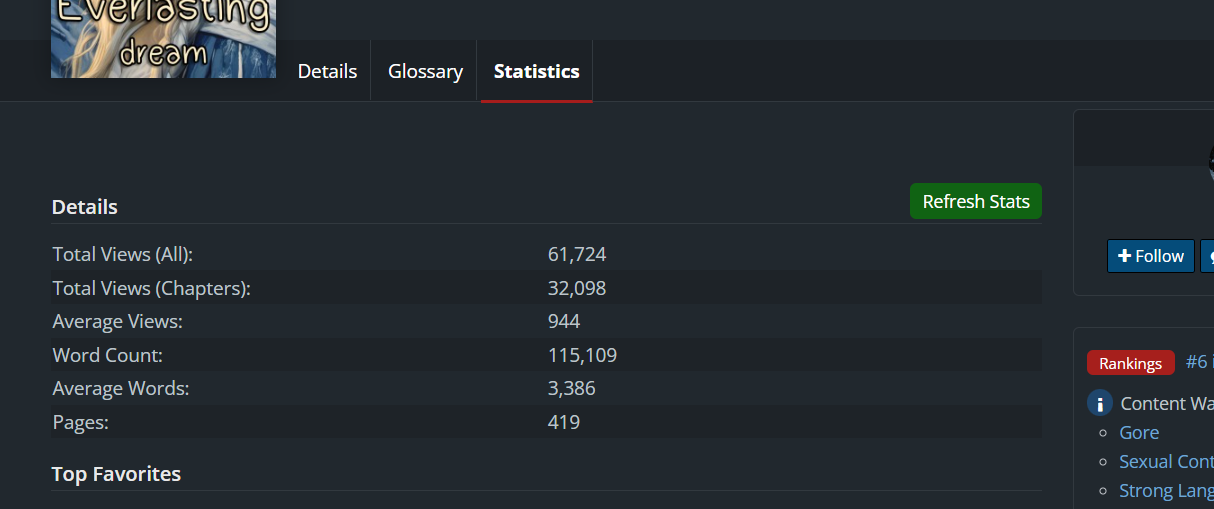Click the Total Views (All) value 61,724
Viewport: 1214px width, 509px height.
point(577,254)
